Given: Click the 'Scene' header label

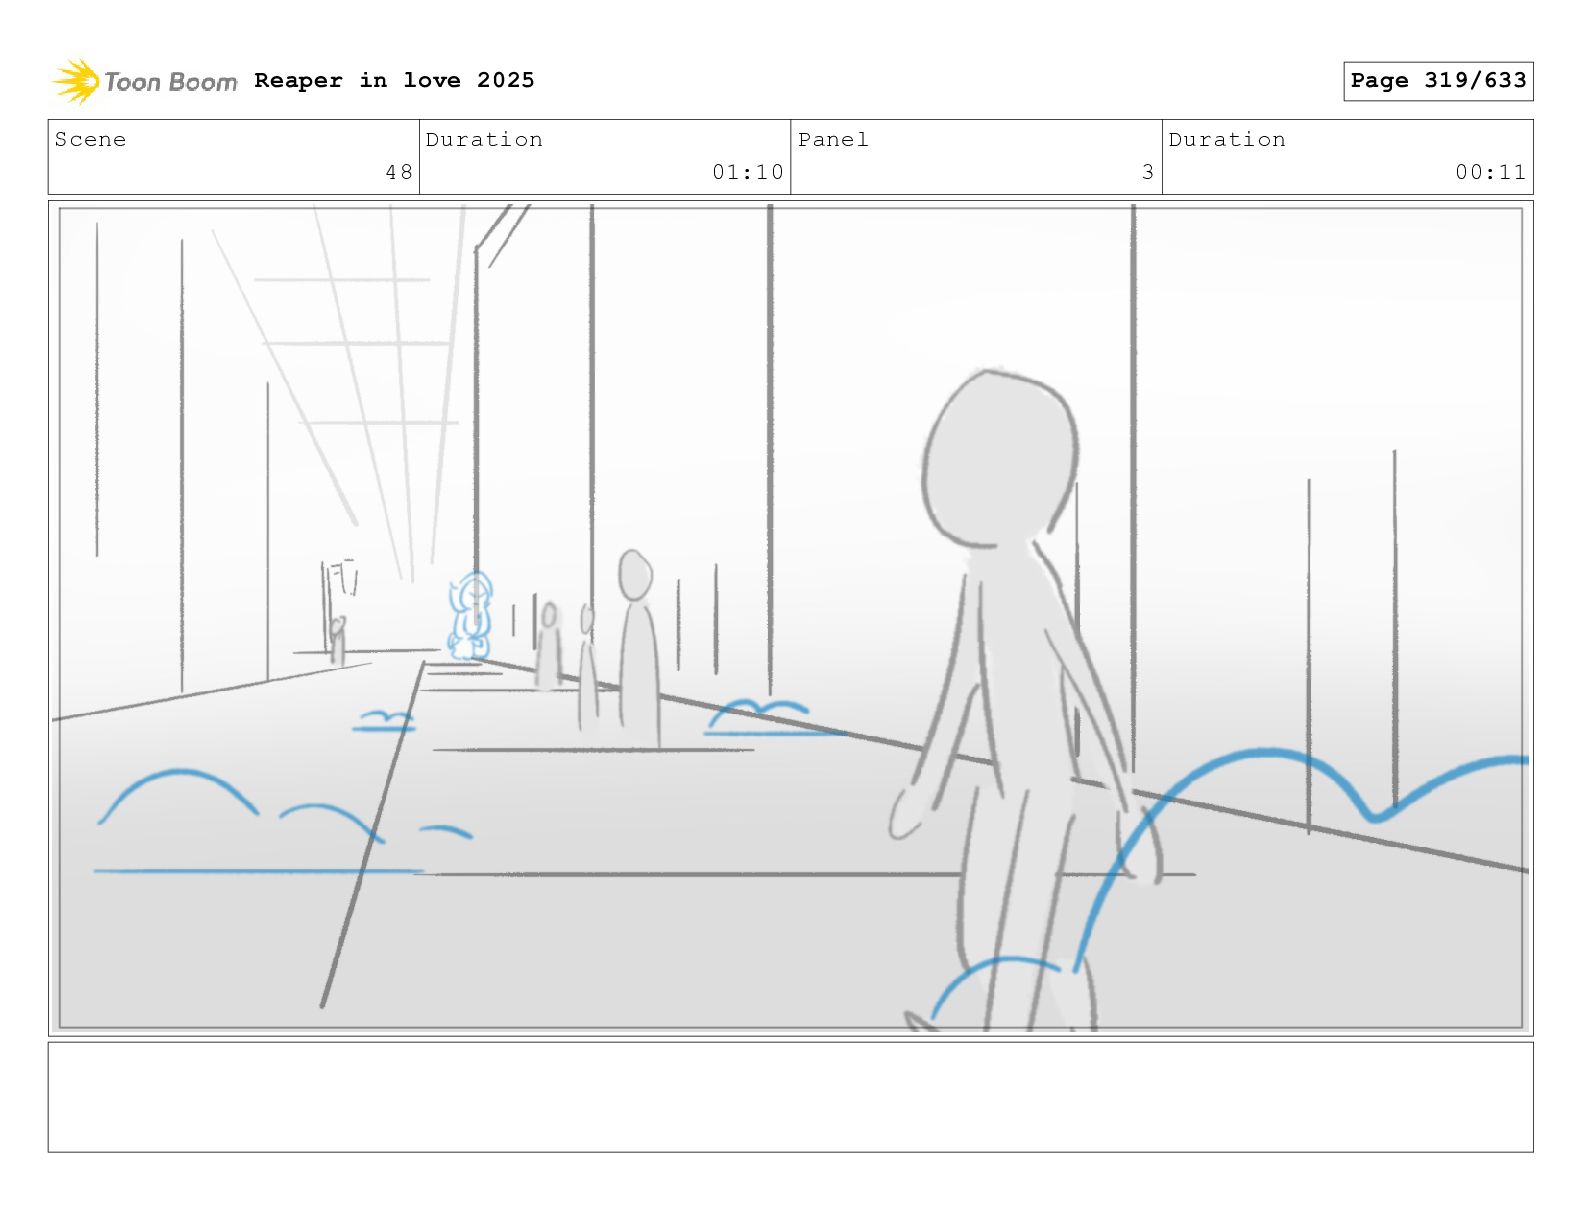Looking at the screenshot, I should (x=91, y=140).
